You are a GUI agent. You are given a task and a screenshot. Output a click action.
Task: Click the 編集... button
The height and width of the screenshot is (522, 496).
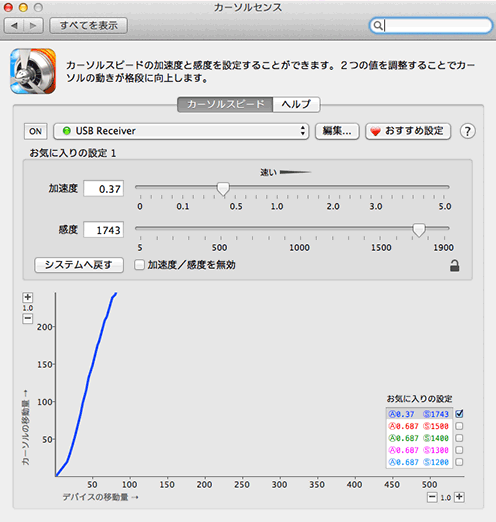(337, 131)
